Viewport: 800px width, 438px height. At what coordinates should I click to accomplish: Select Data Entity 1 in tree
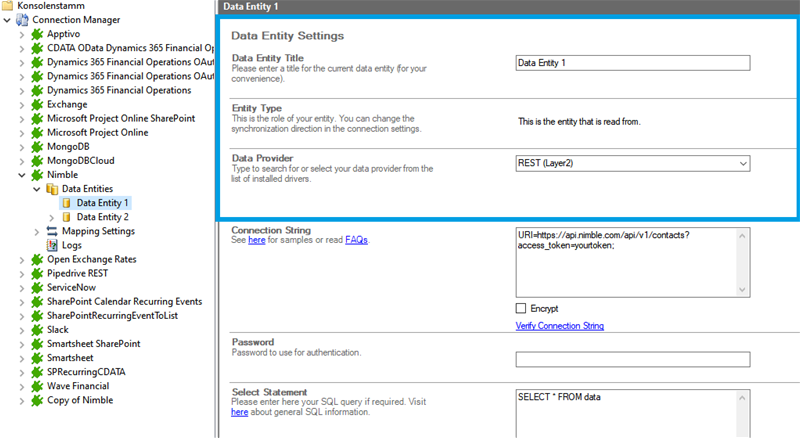(103, 203)
